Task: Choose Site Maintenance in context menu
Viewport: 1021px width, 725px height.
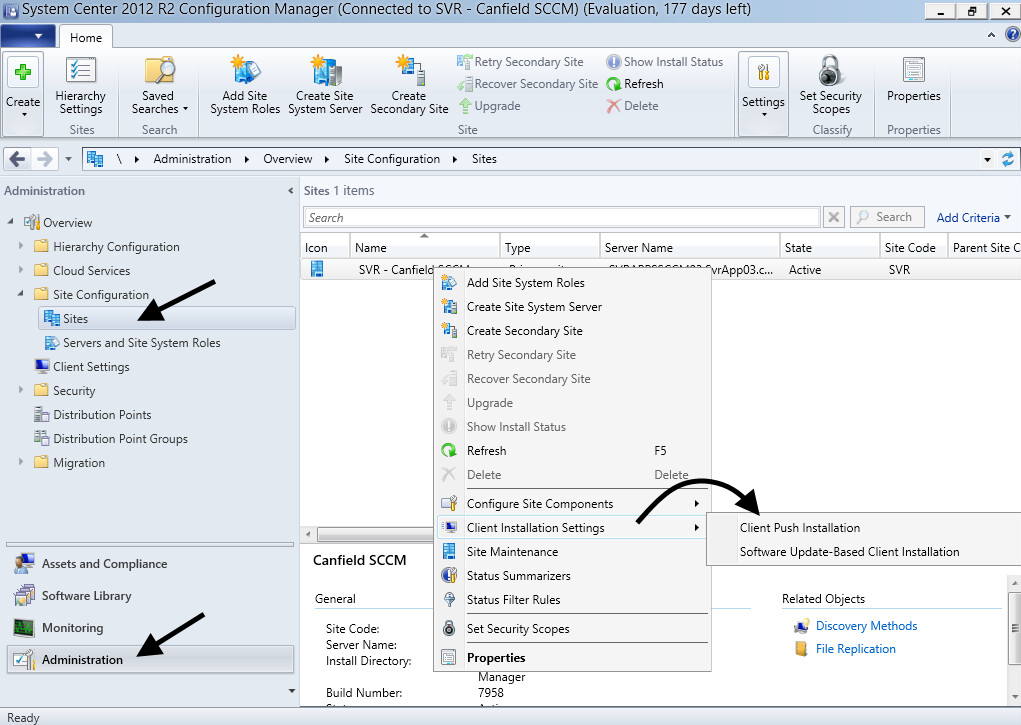Action: coord(512,552)
